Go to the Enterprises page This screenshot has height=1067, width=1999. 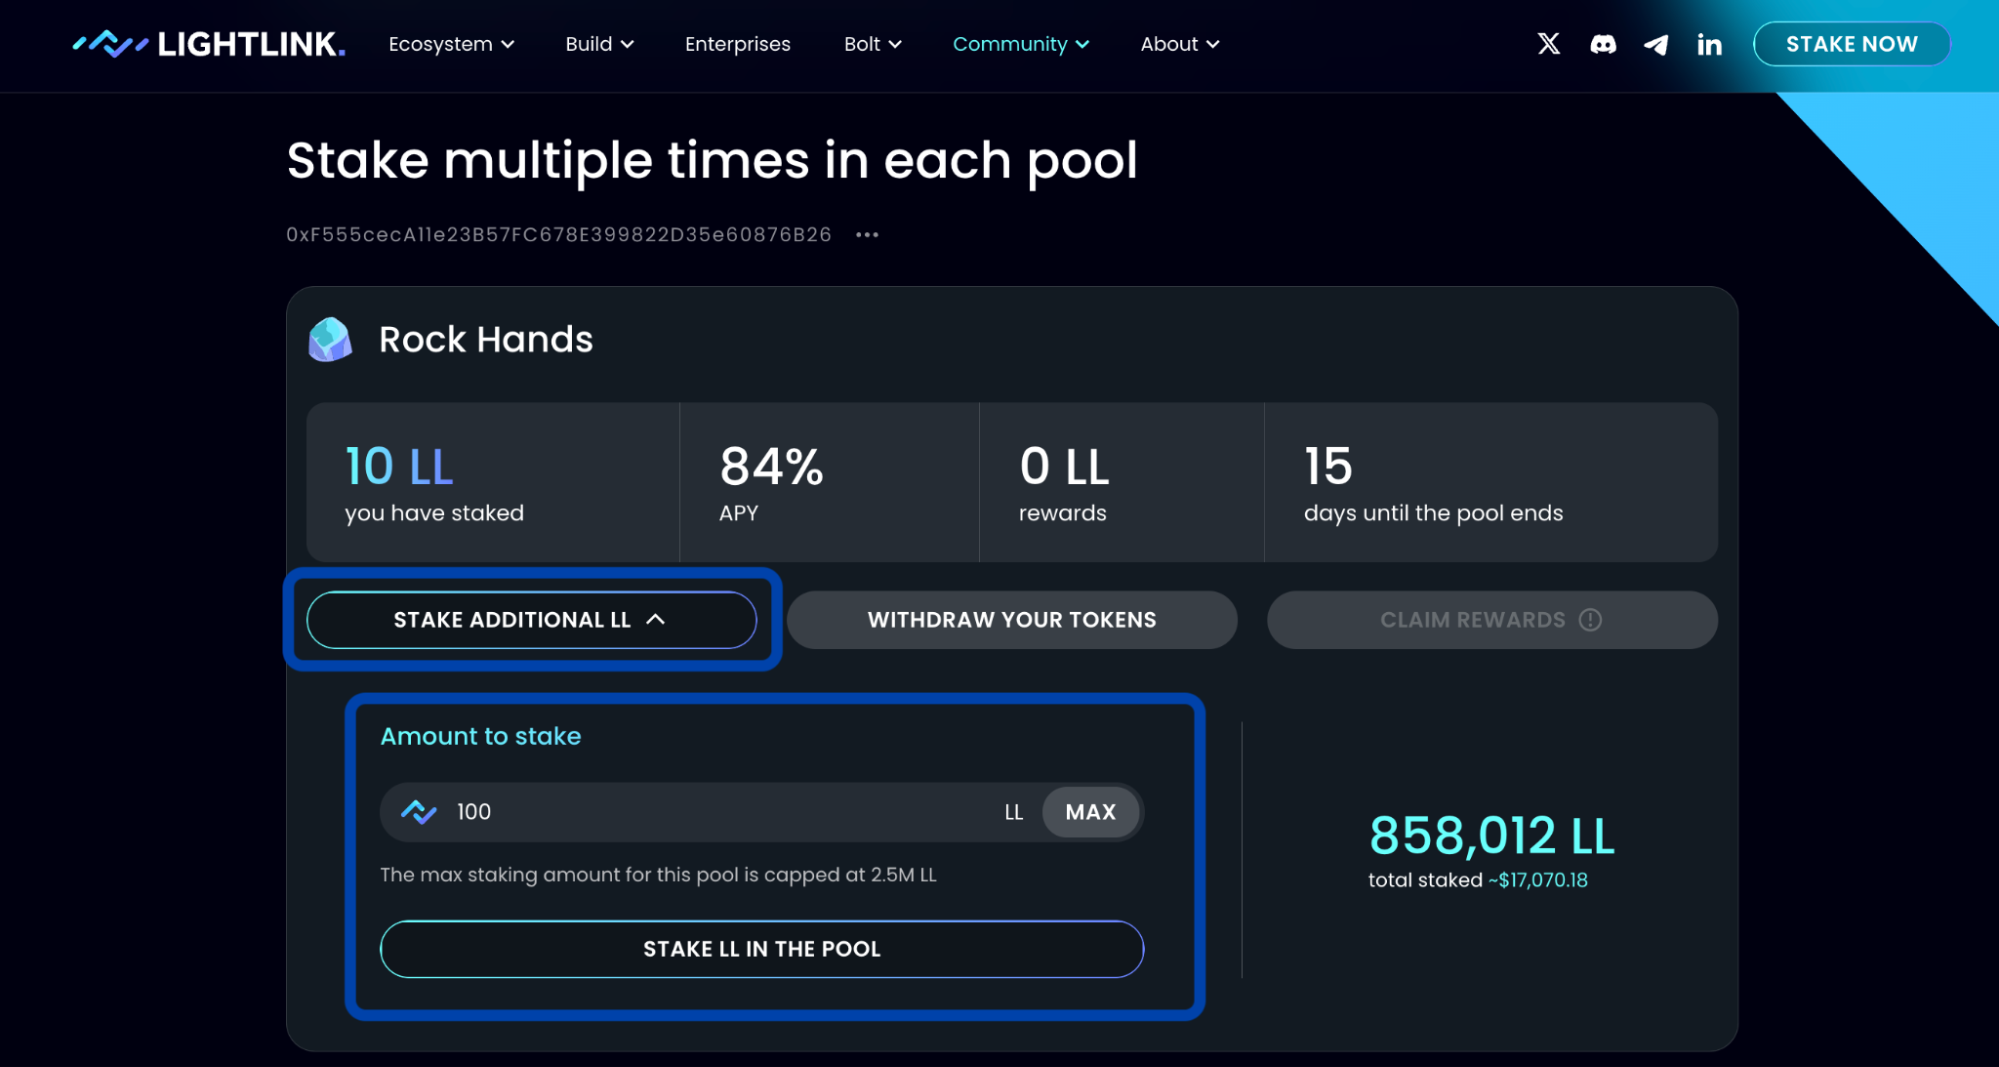point(738,44)
